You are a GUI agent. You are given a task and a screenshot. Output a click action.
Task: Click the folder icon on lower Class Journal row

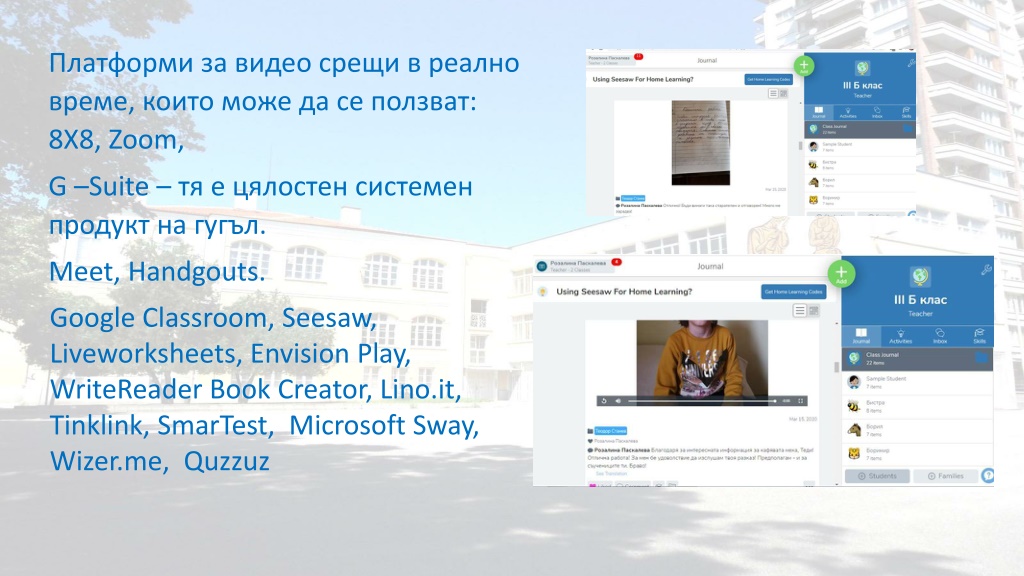click(981, 358)
